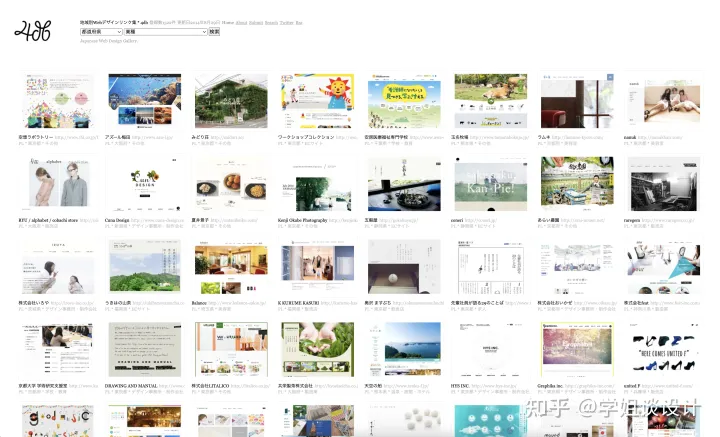Click the namak title text

tap(630, 137)
